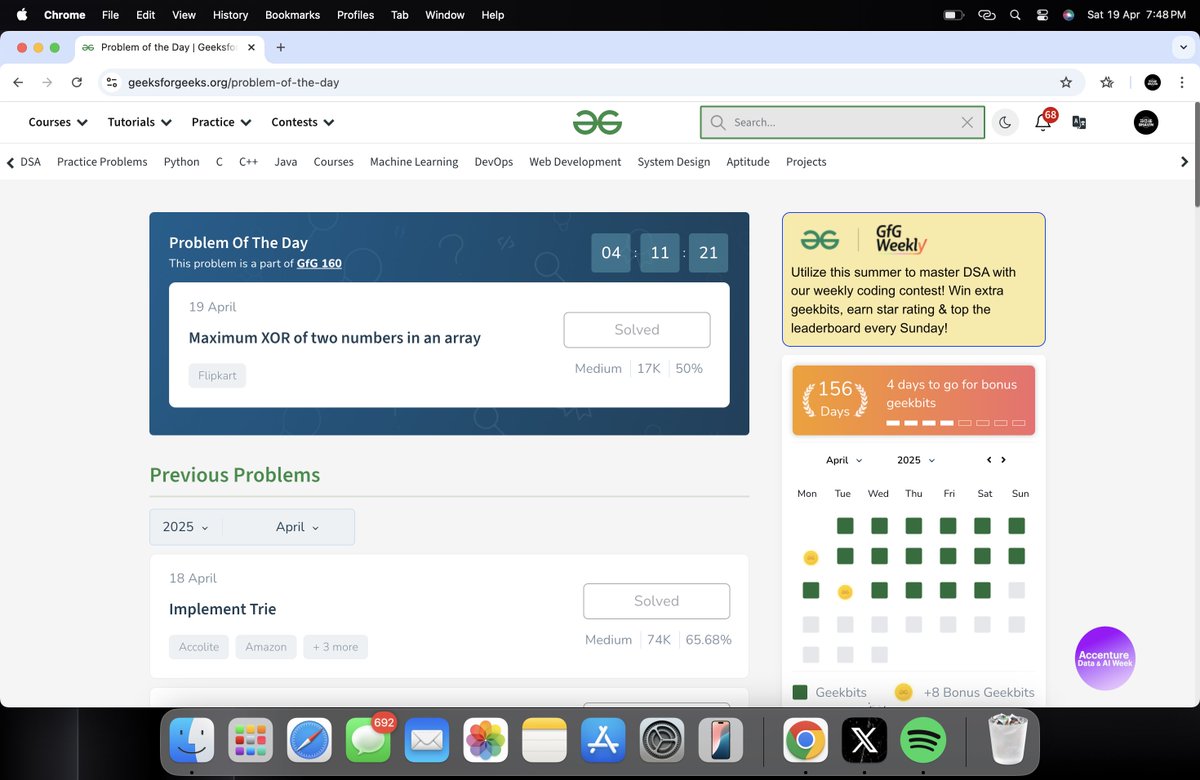Screen dimensions: 1200x780
Task: Click Solved button for Maximum XOR problem
Action: pyautogui.click(x=637, y=330)
